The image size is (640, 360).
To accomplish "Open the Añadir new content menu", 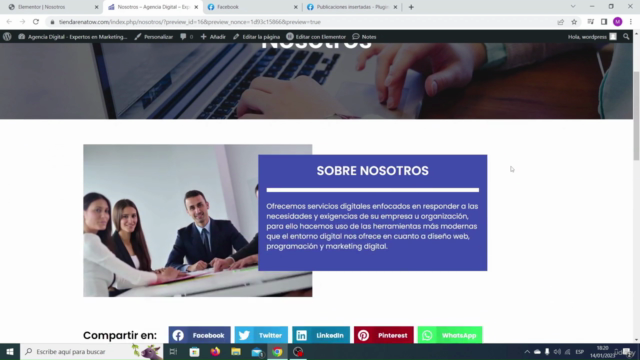I will click(x=213, y=37).
